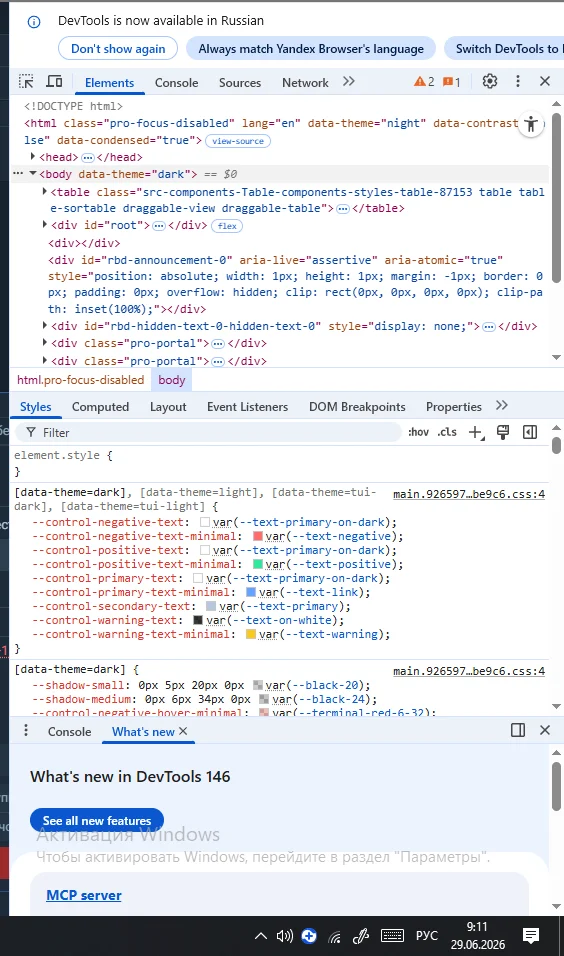Toggle the device toolbar icon
The height and width of the screenshot is (956, 564).
55,82
